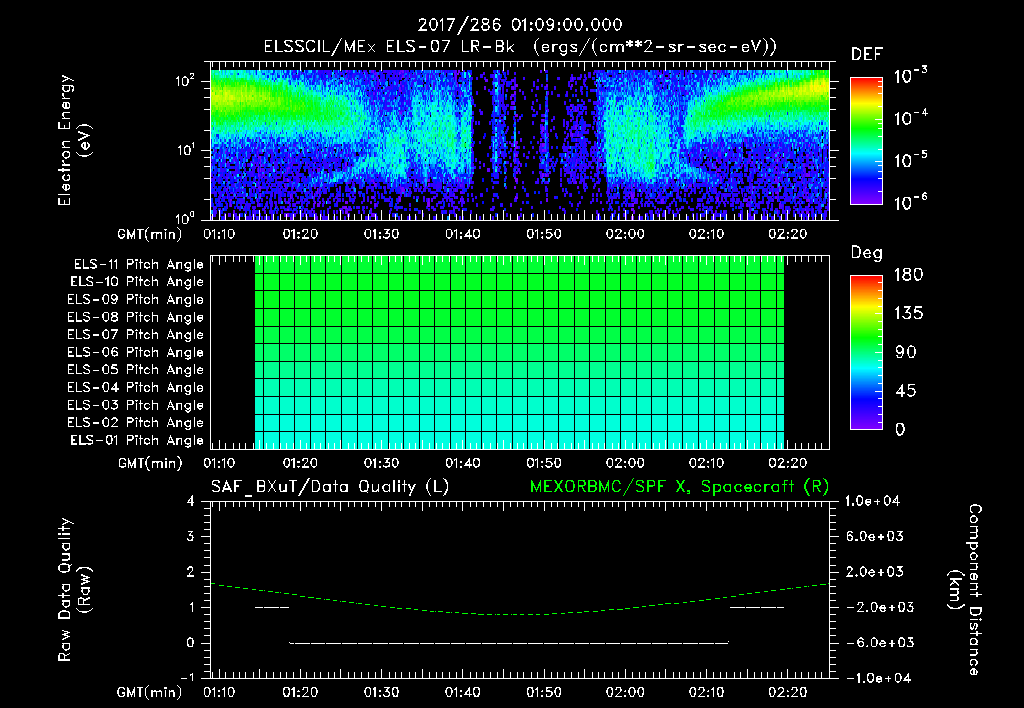Click the 'Component Distance (km)' axis label

pos(965,590)
